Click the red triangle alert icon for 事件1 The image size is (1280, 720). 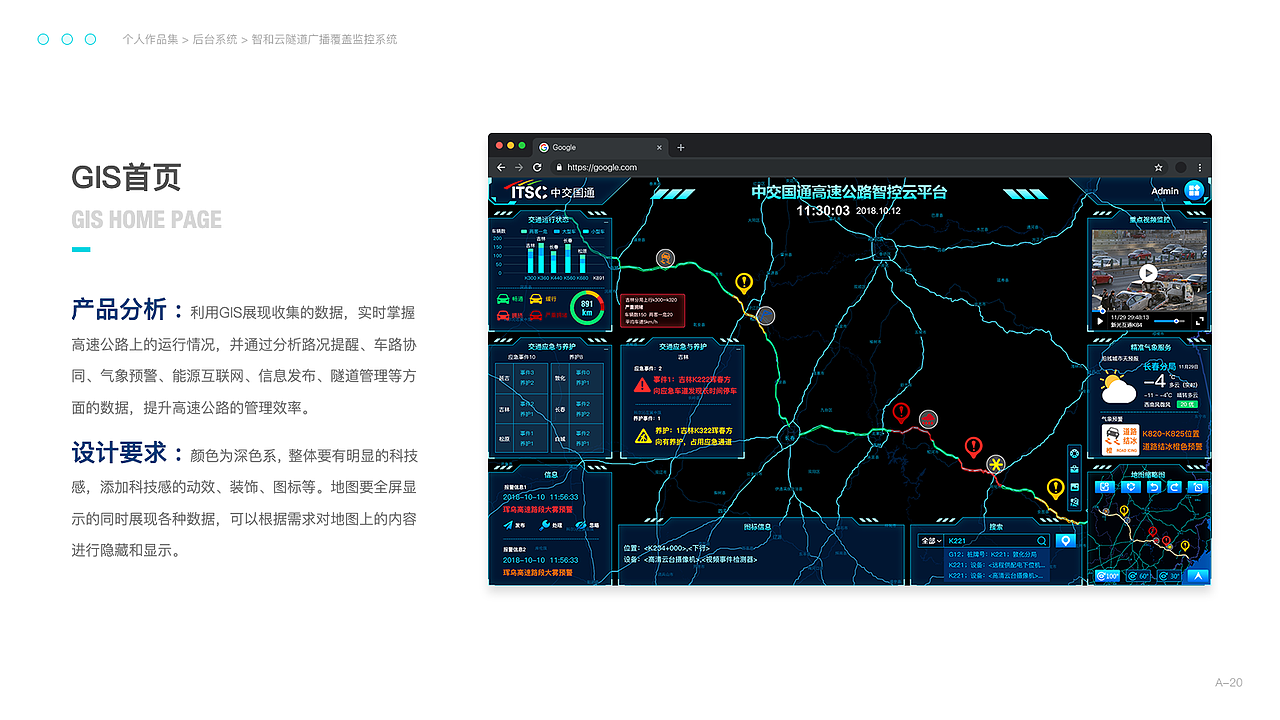[642, 385]
